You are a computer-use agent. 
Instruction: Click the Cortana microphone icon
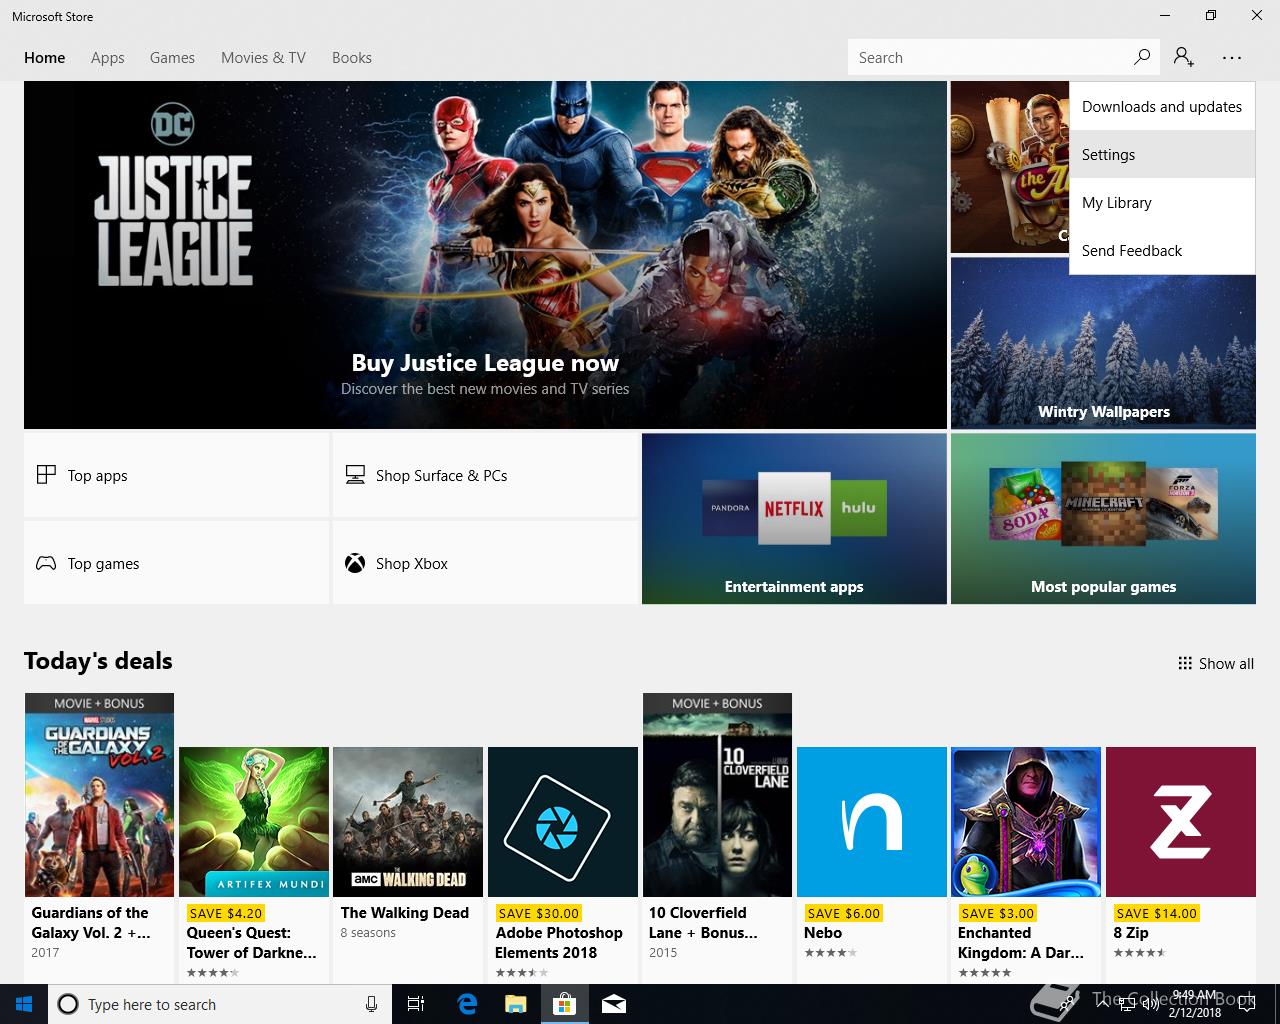[371, 1004]
